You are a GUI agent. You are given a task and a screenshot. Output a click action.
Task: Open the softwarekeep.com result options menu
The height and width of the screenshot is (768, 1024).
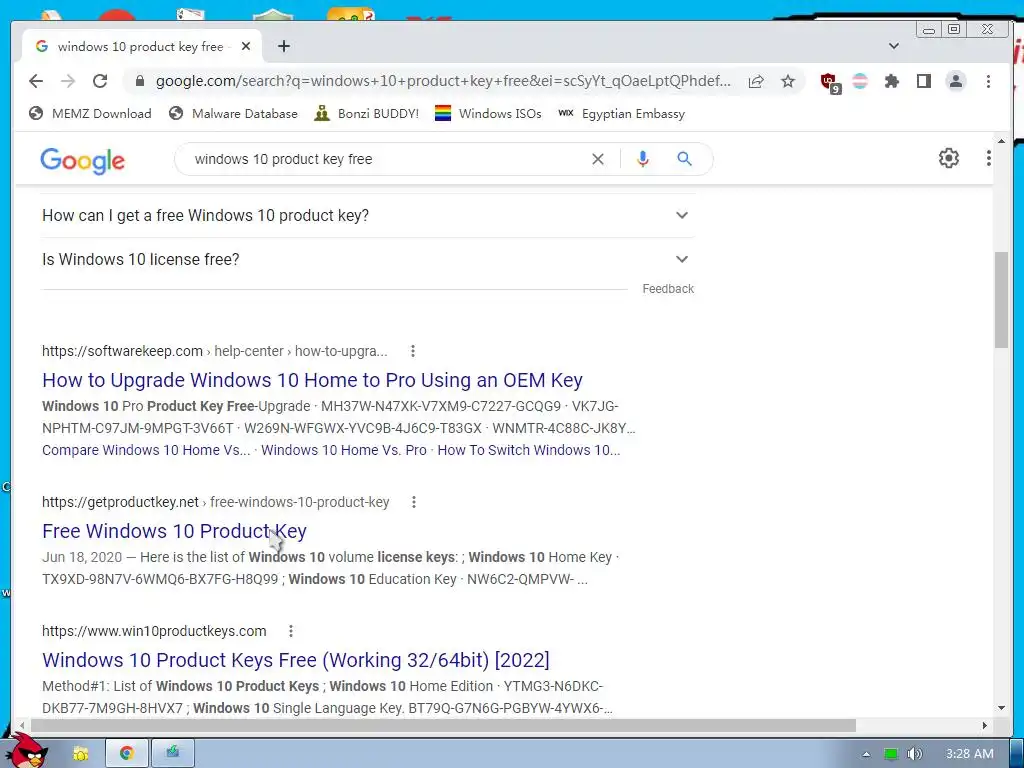tap(412, 351)
